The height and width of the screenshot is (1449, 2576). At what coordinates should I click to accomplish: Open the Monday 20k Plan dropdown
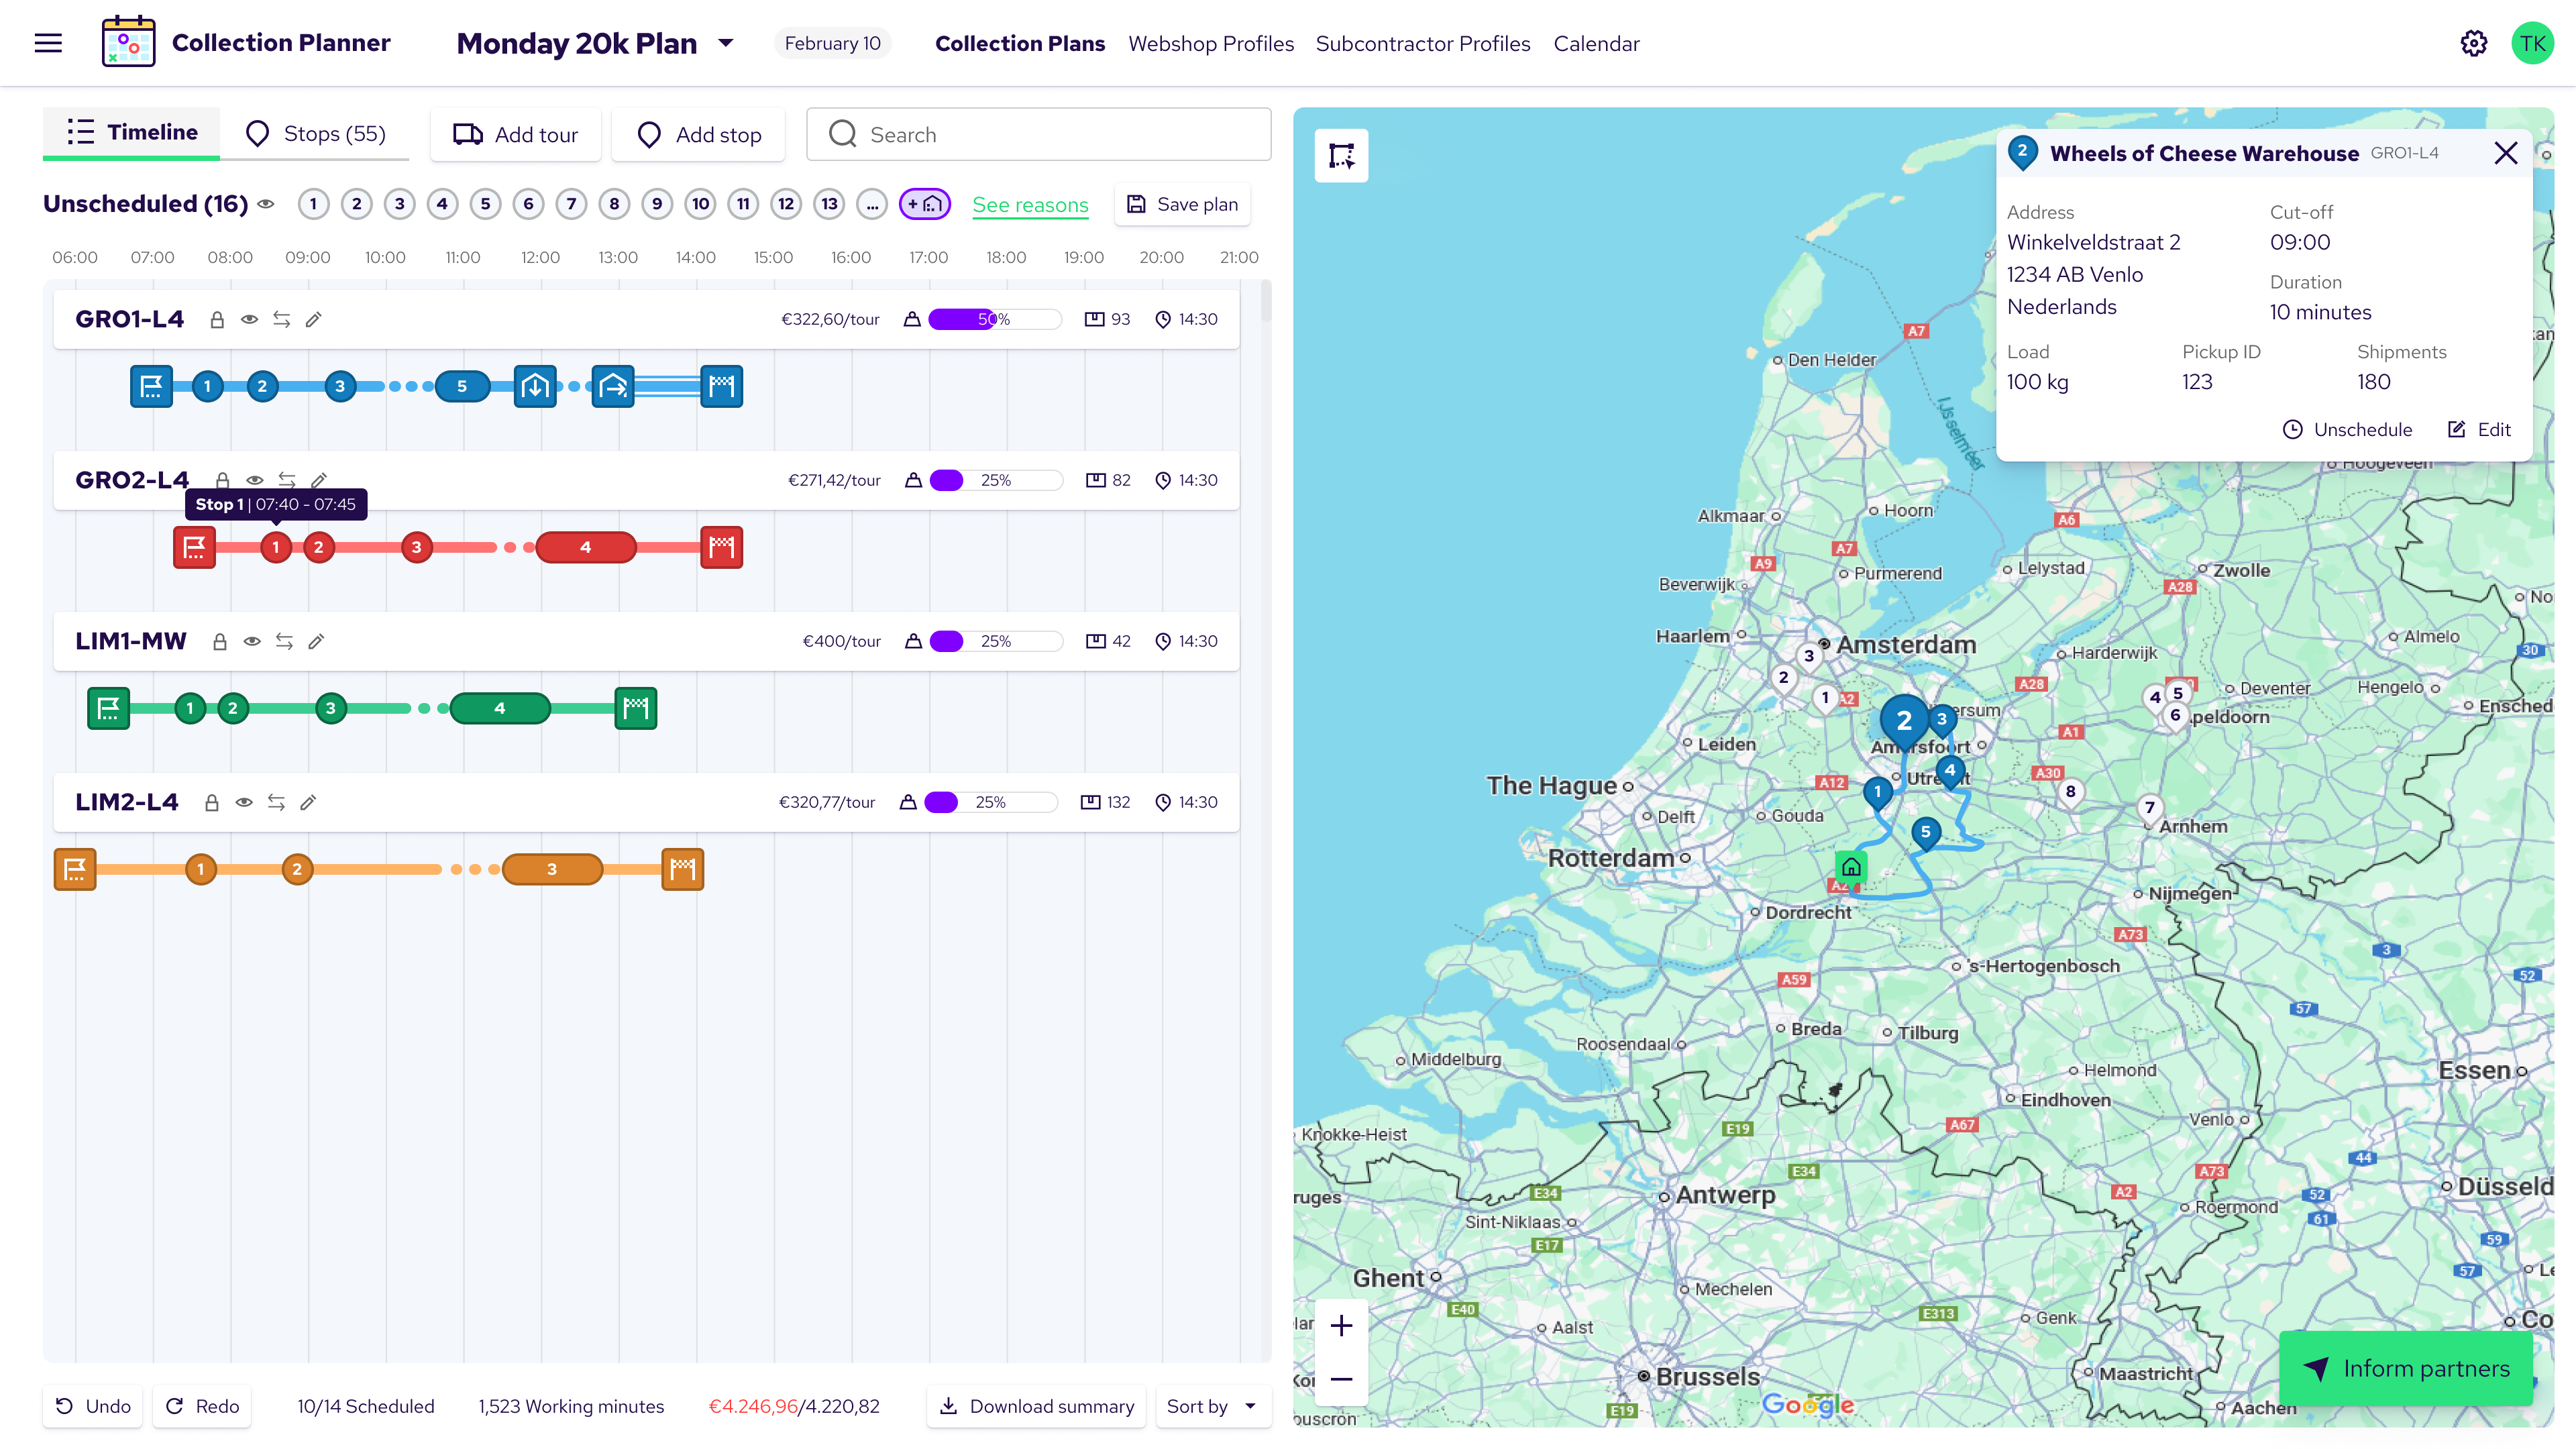coord(726,43)
